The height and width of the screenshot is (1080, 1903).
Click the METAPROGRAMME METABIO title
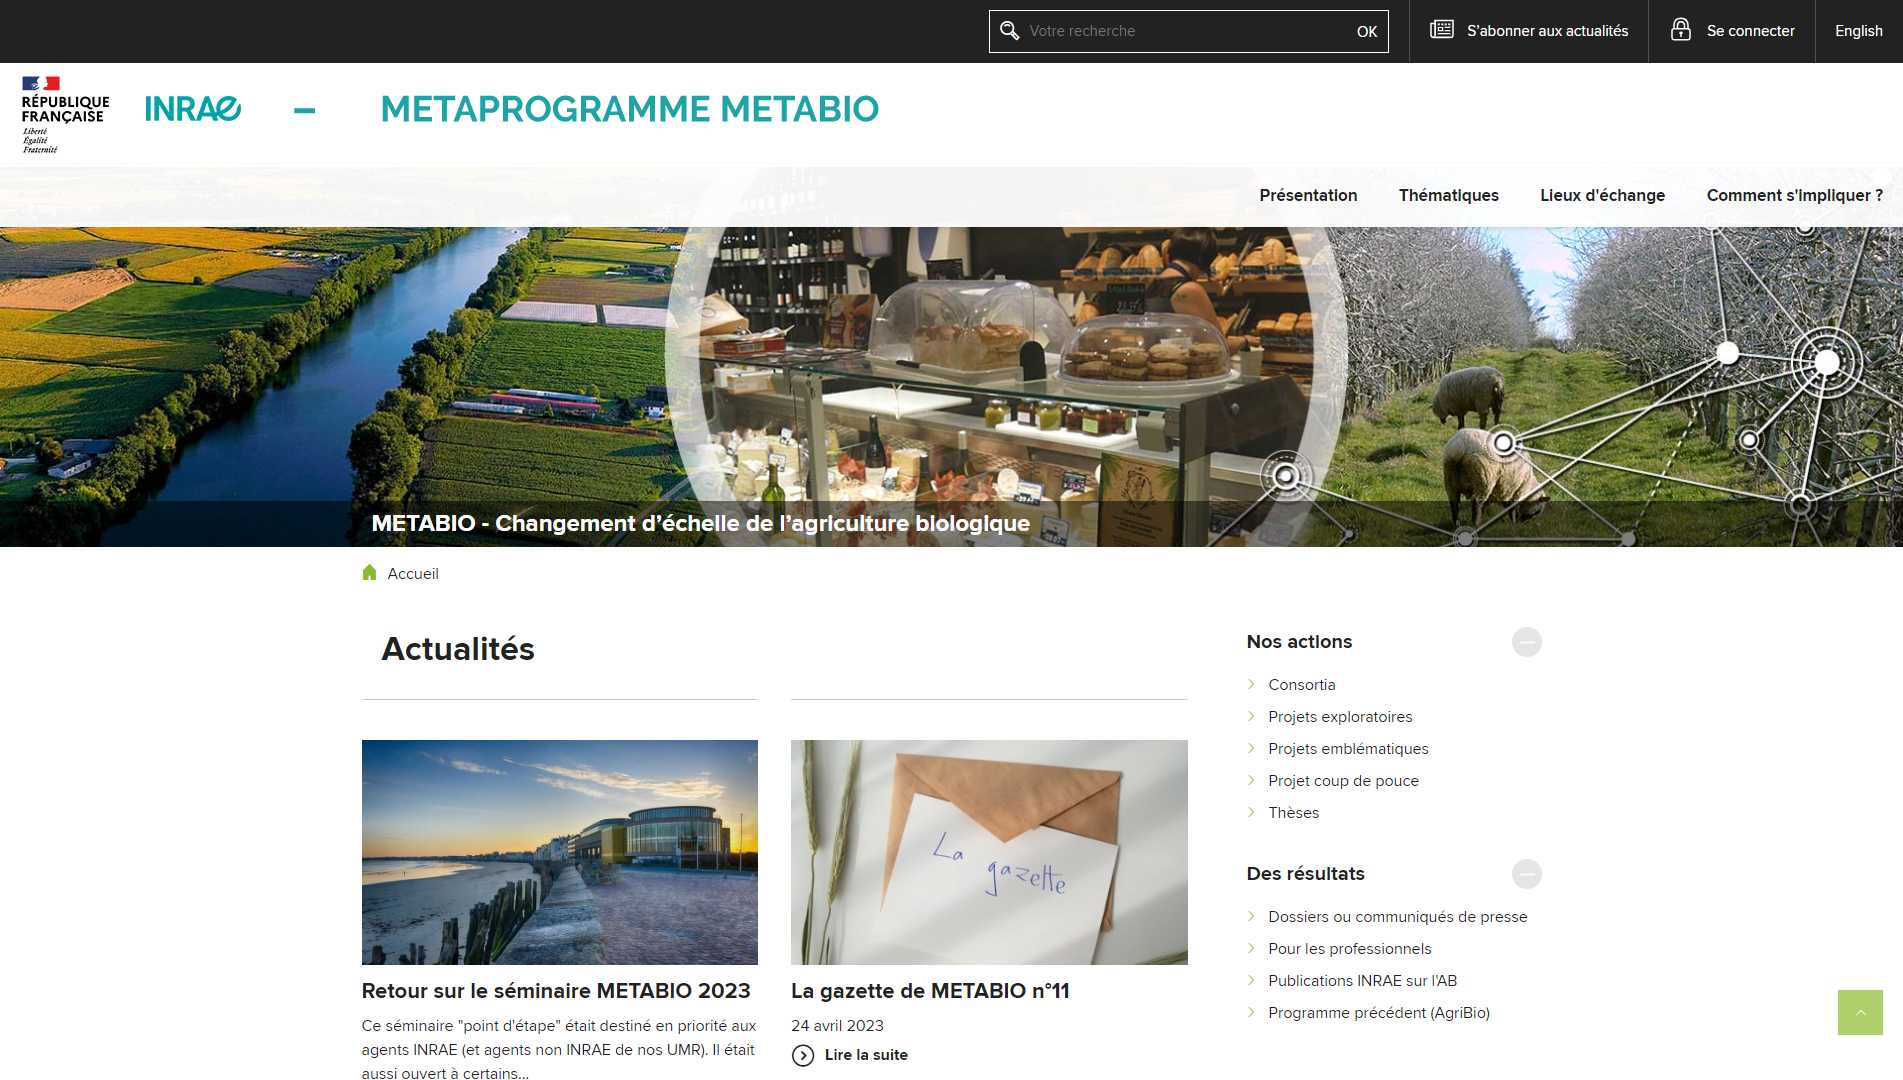[629, 109]
